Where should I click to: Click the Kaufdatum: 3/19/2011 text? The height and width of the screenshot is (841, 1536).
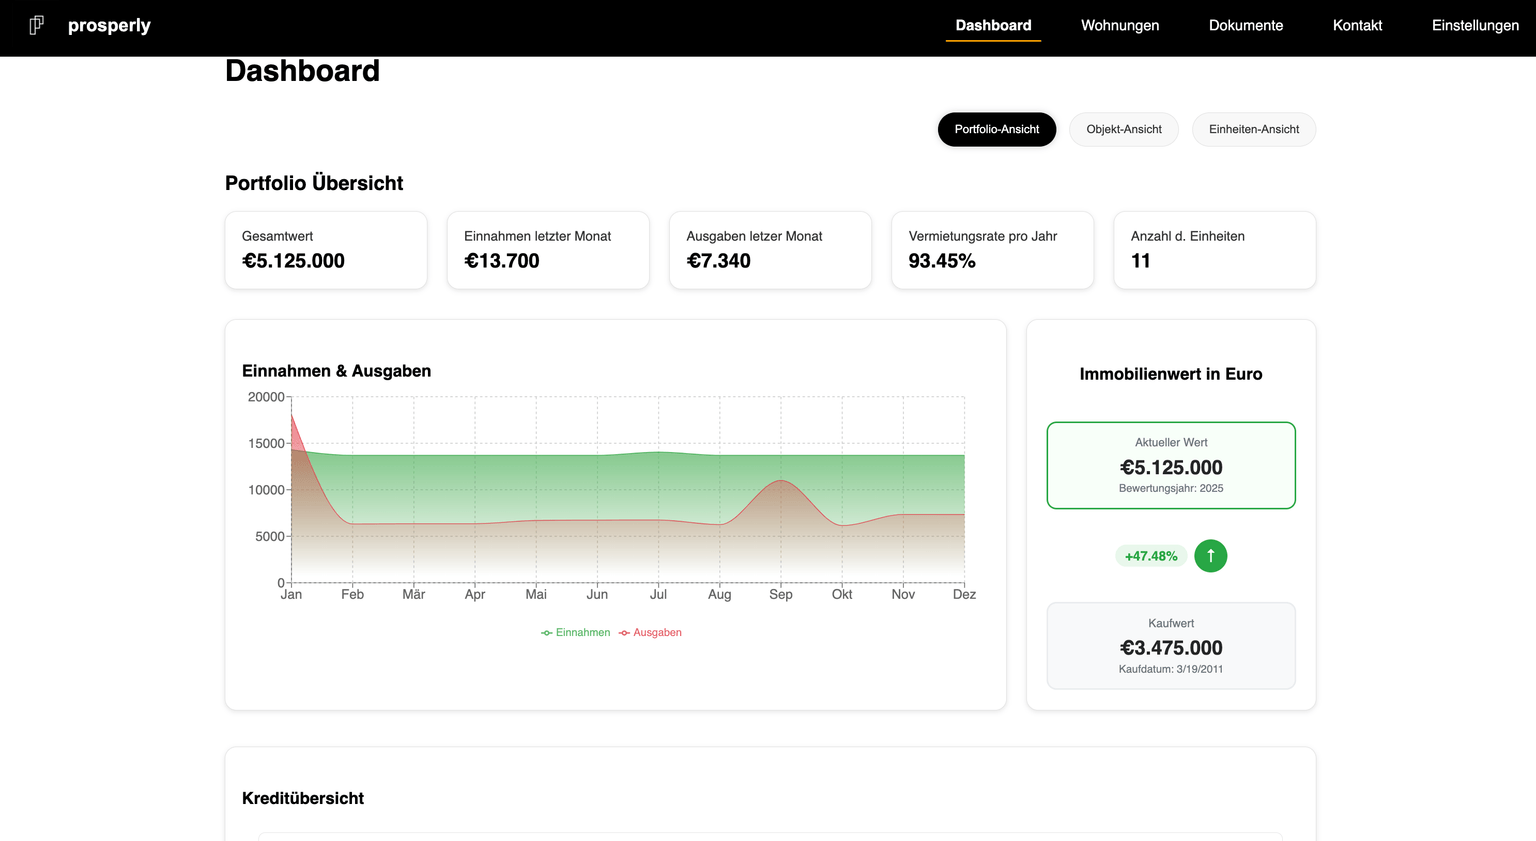1171,669
